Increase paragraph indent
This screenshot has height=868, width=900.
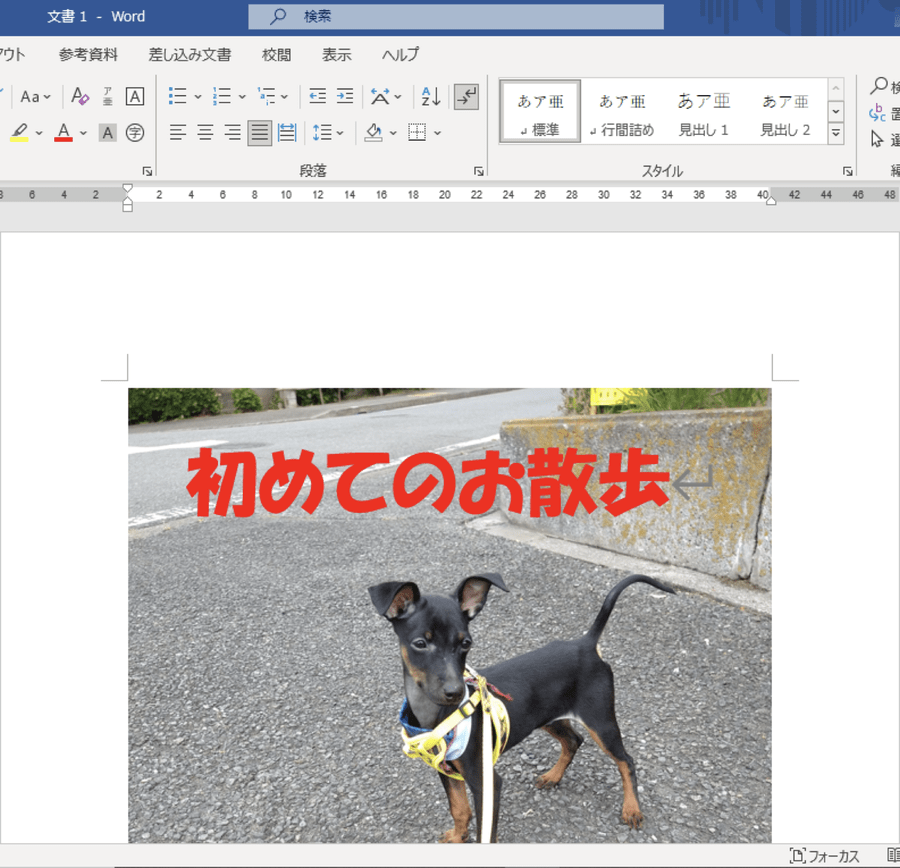345,96
